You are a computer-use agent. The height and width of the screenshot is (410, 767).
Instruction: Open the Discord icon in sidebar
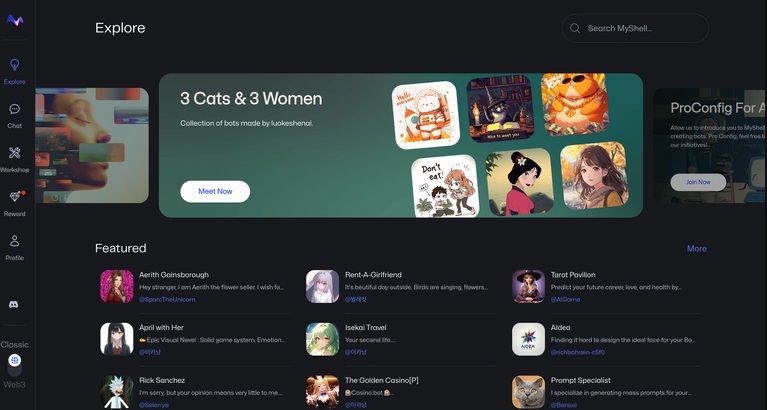coord(14,304)
